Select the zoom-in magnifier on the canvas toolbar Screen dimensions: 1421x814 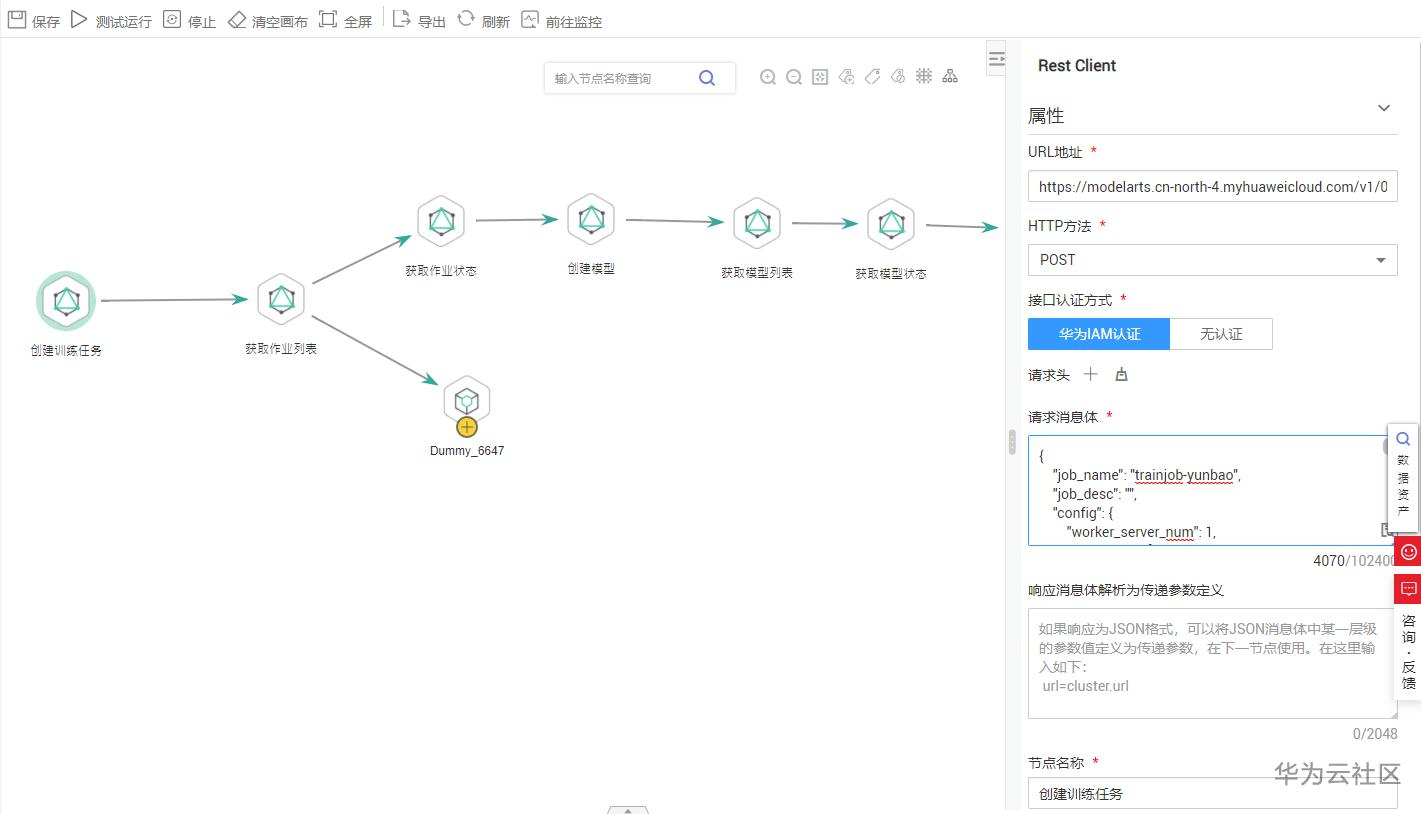(x=768, y=77)
